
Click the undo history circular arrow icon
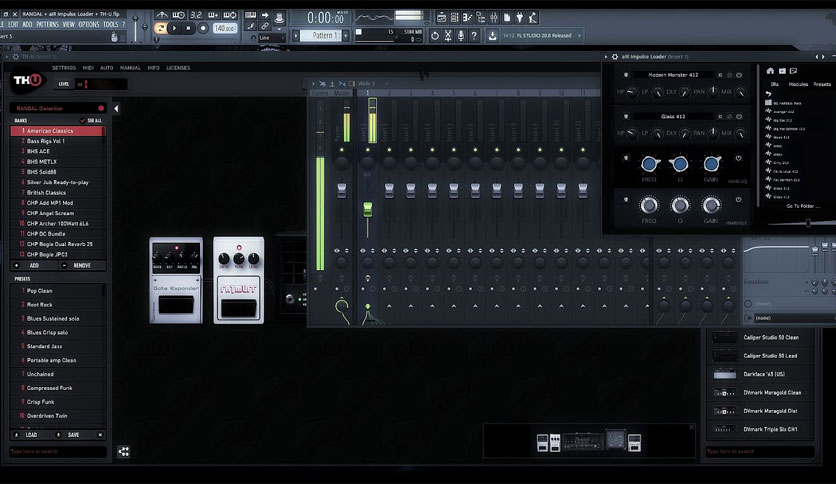click(435, 36)
